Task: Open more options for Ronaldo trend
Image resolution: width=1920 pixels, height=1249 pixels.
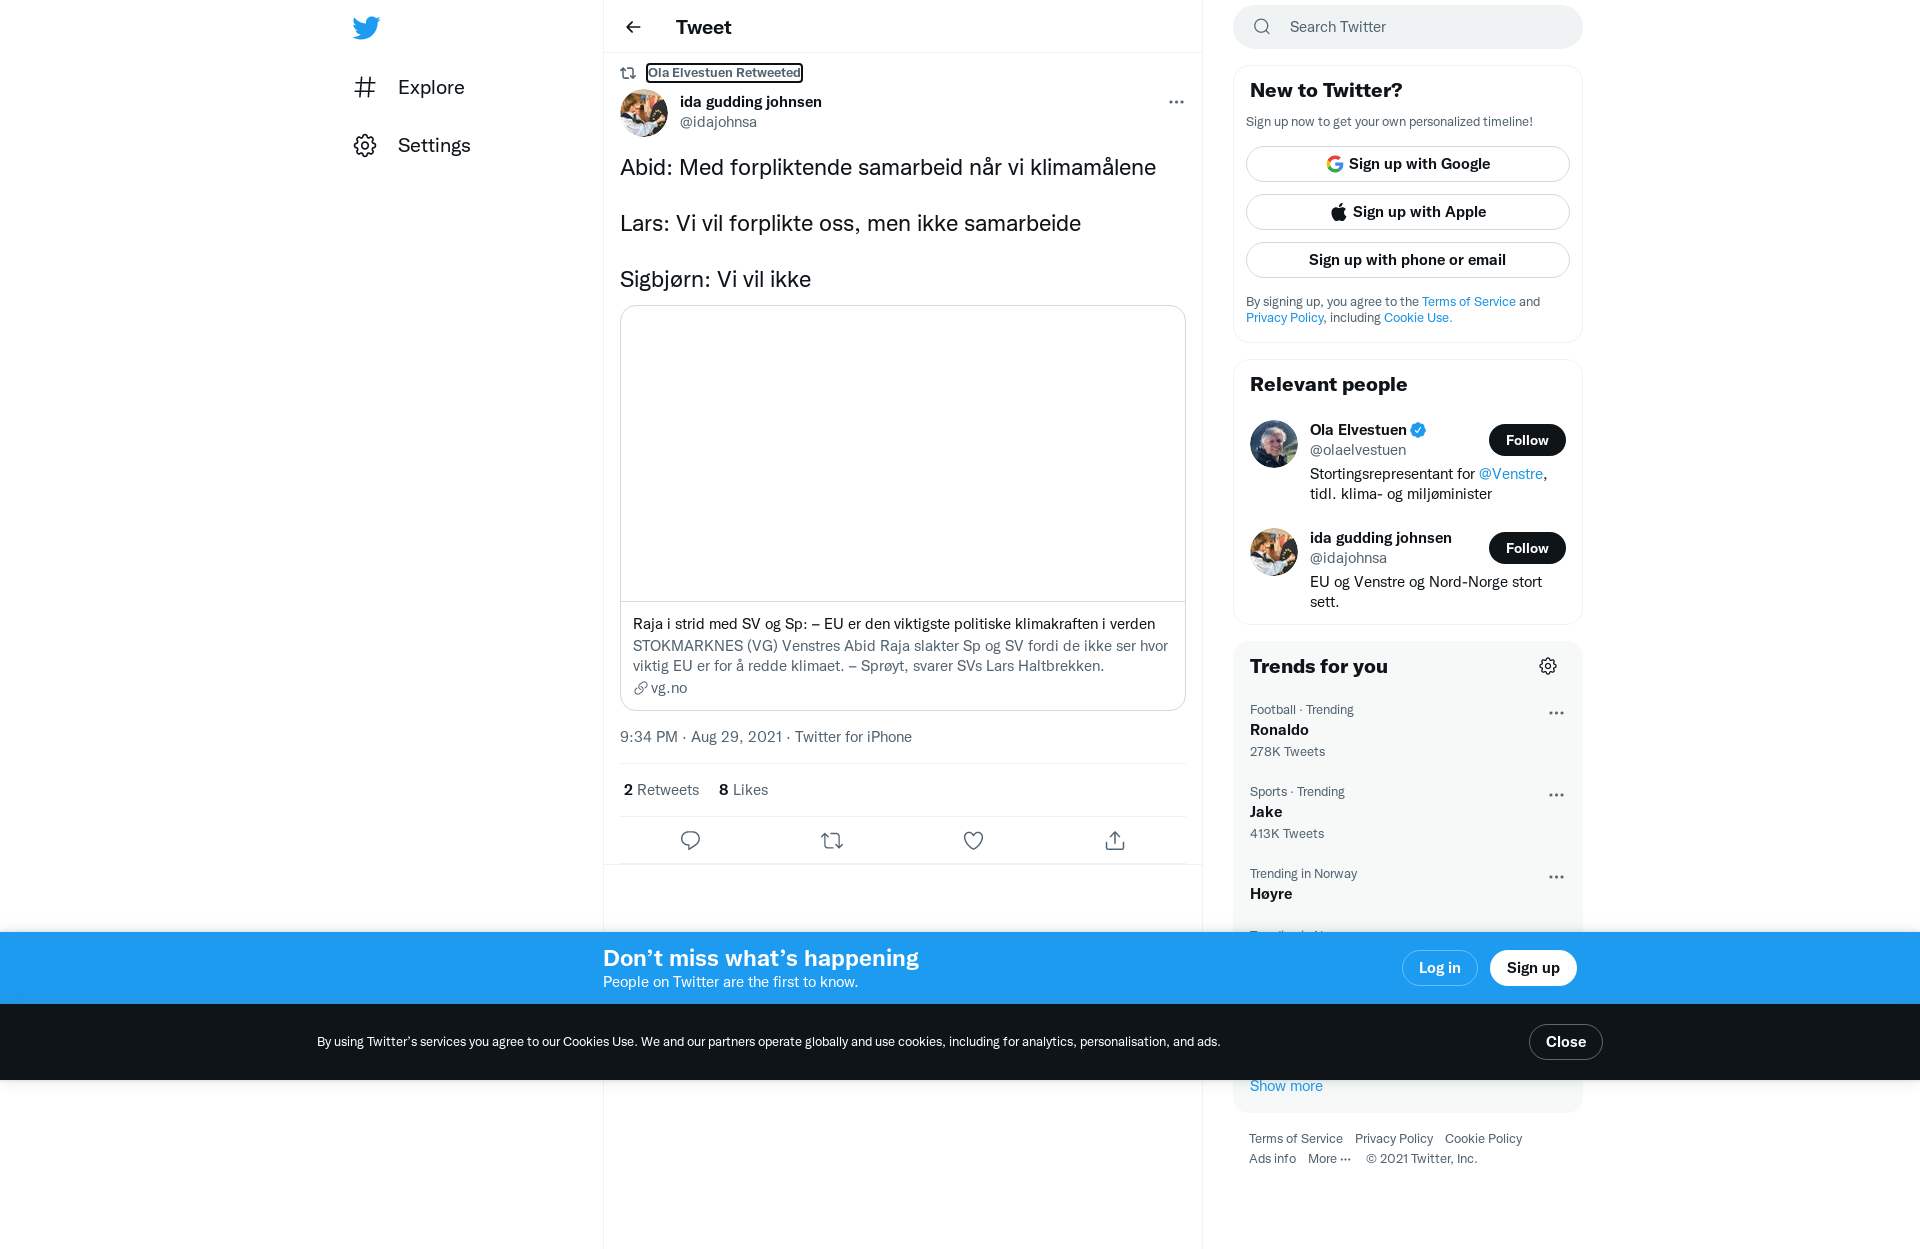Action: (1556, 713)
